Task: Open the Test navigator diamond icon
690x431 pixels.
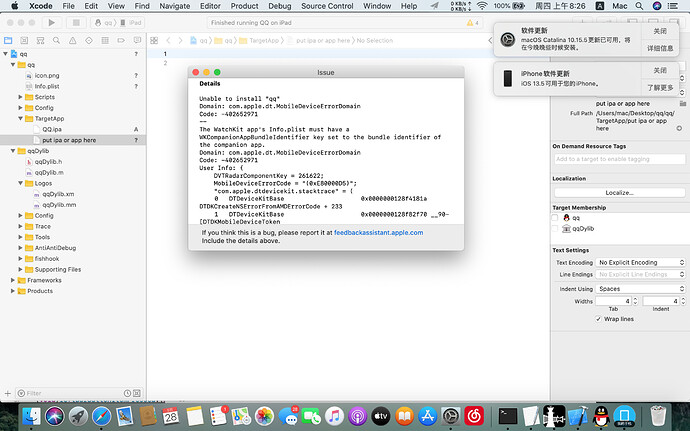Action: [x=89, y=41]
